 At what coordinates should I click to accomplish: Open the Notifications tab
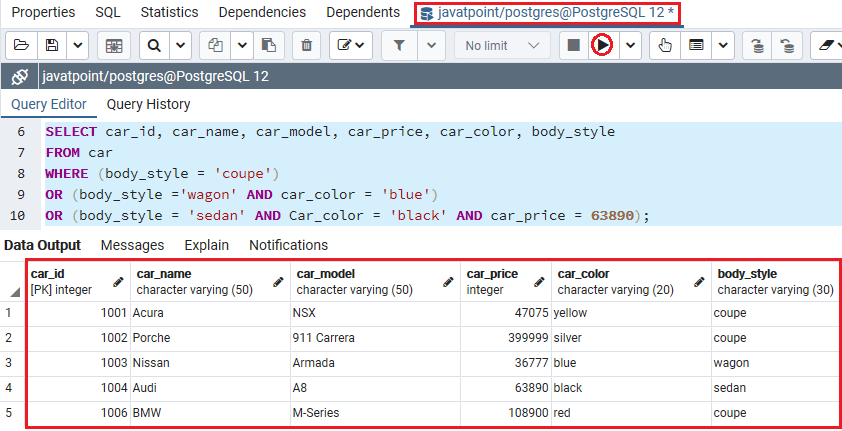(288, 245)
